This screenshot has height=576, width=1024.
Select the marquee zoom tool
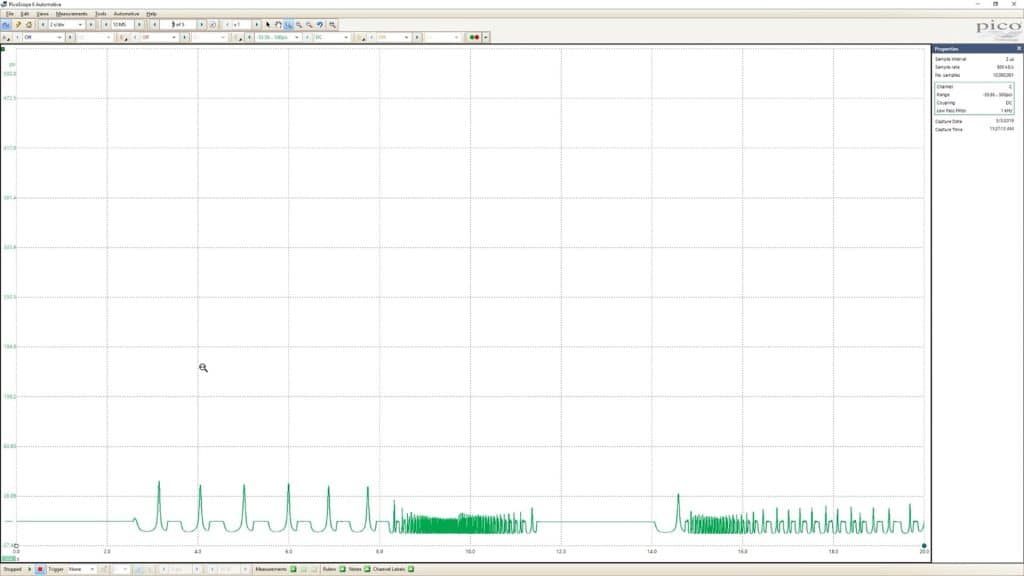tap(289, 25)
